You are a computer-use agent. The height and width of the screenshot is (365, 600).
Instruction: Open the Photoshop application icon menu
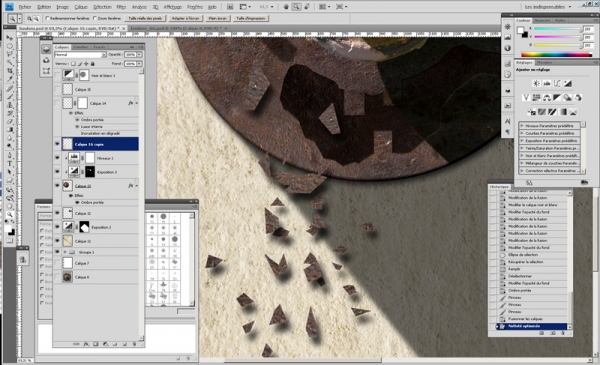(x=9, y=7)
